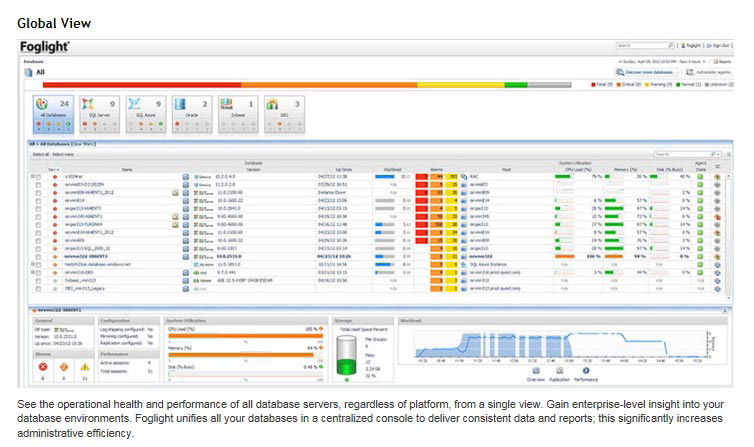Click the normal green dot in SQL Azure tile
The height and width of the screenshot is (447, 754).
[x=161, y=124]
